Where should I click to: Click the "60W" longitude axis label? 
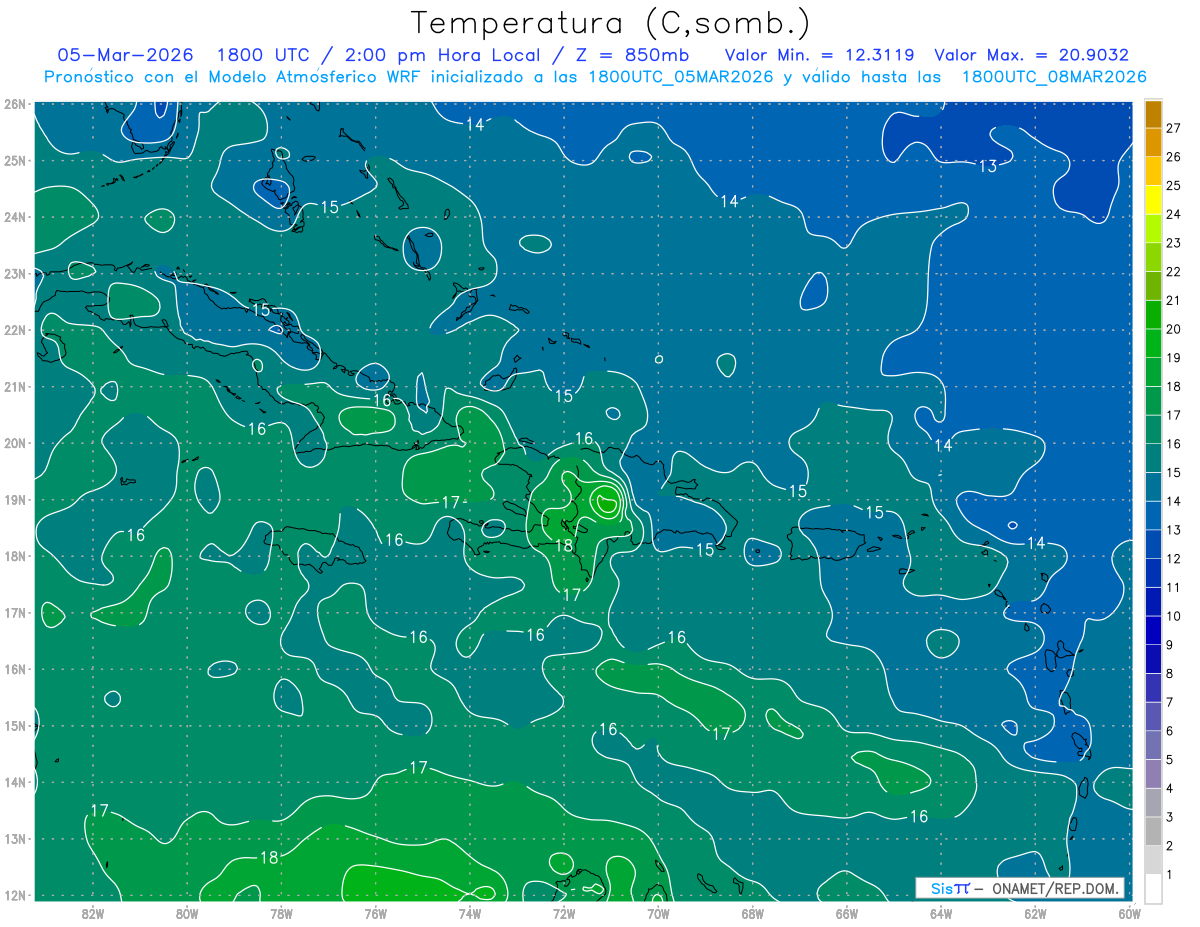click(1129, 912)
